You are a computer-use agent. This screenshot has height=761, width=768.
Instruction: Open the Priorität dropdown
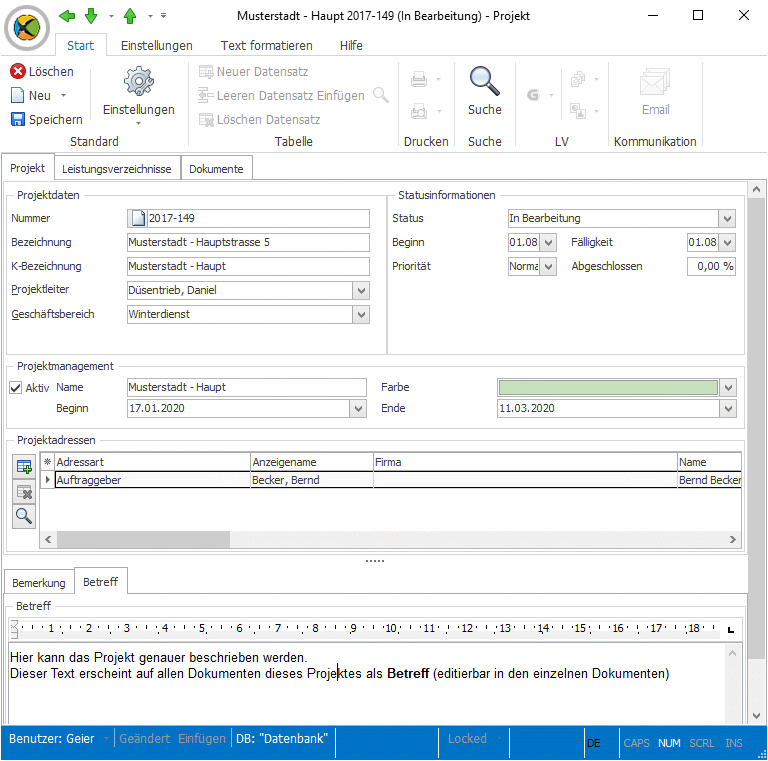pos(548,266)
